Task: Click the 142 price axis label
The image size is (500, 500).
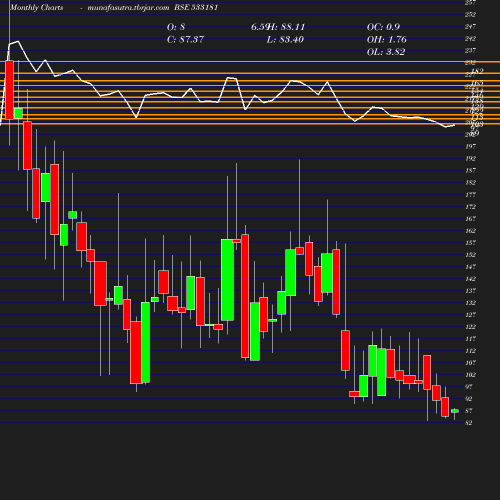Action: [x=470, y=279]
